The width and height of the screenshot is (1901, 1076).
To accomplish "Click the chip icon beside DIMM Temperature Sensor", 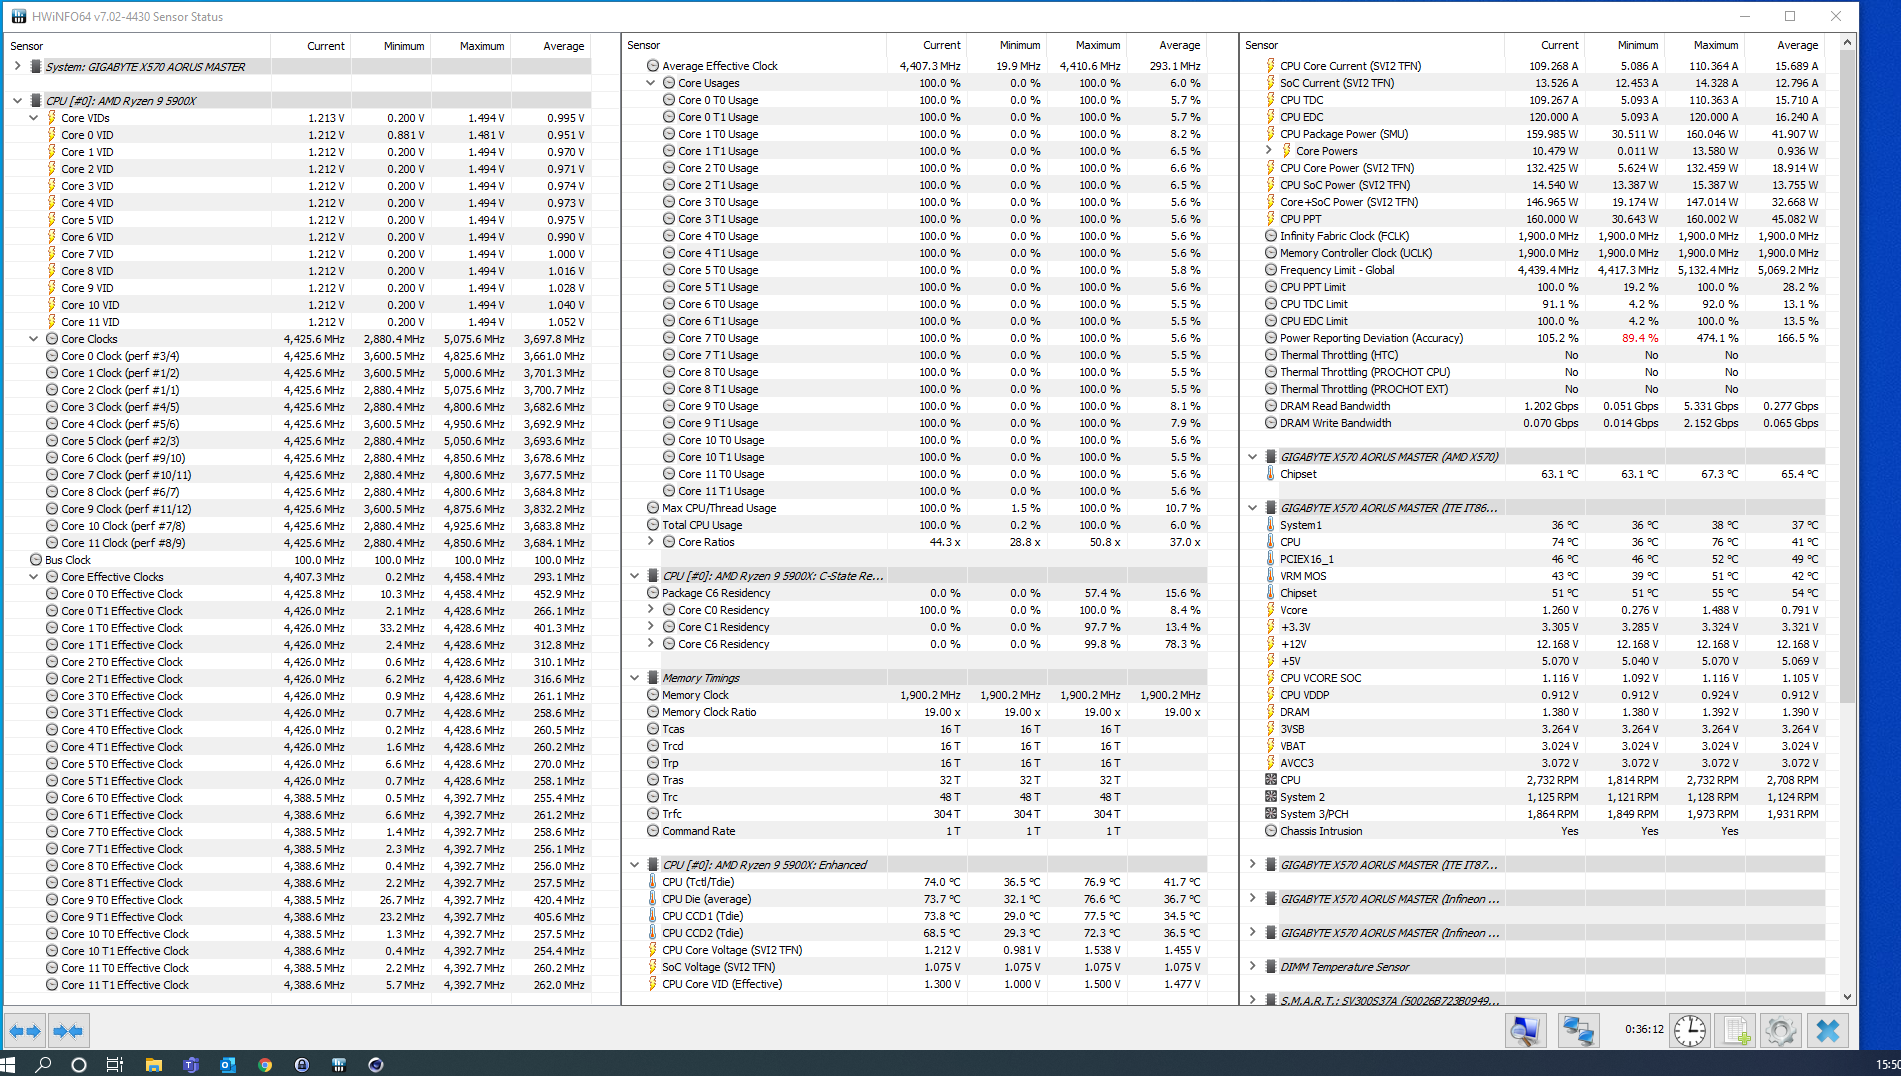I will (1271, 967).
